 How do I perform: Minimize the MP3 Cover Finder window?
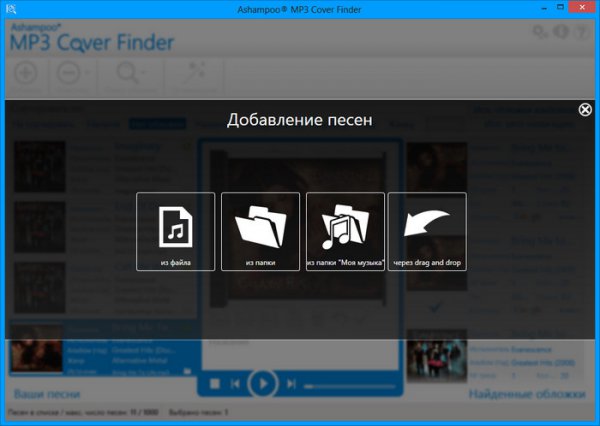coord(543,8)
